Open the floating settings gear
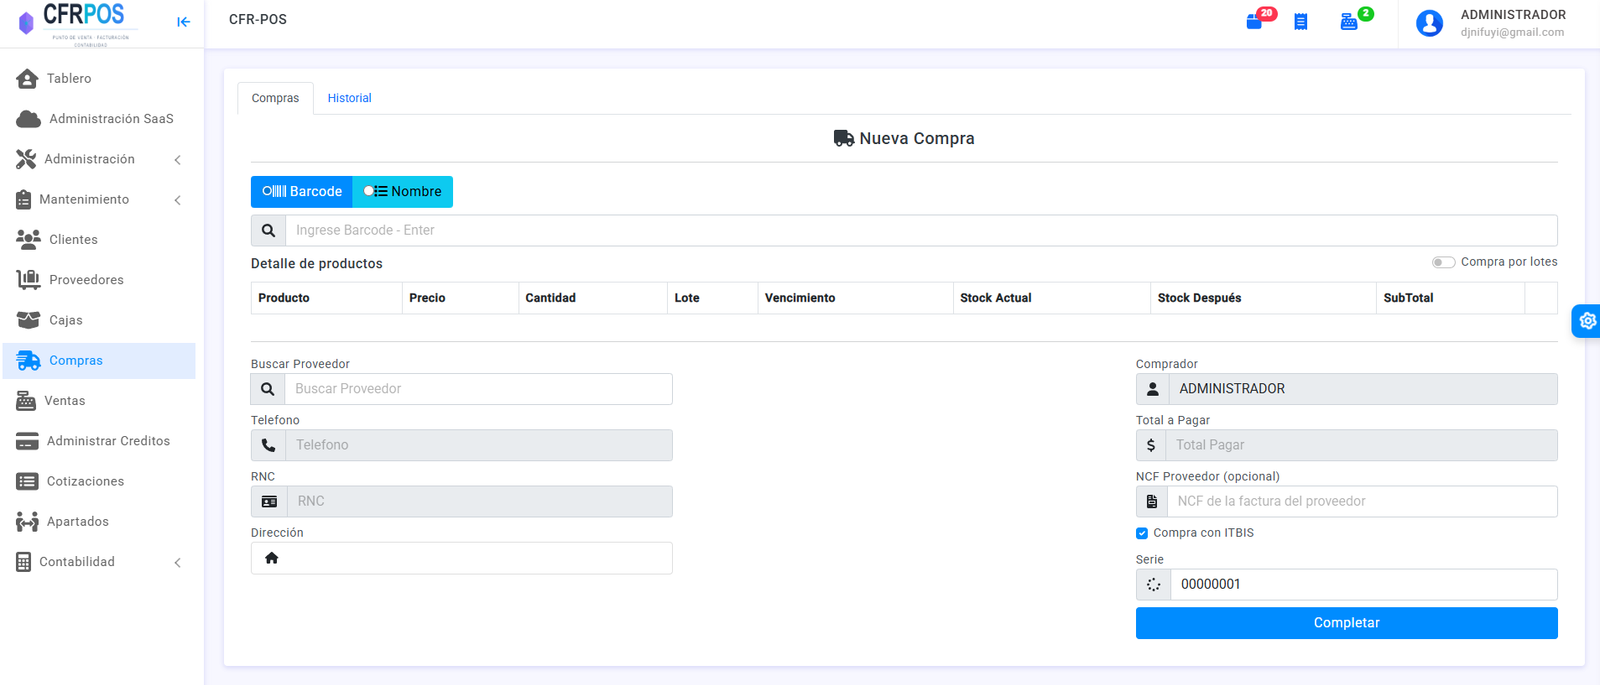 pos(1587,321)
